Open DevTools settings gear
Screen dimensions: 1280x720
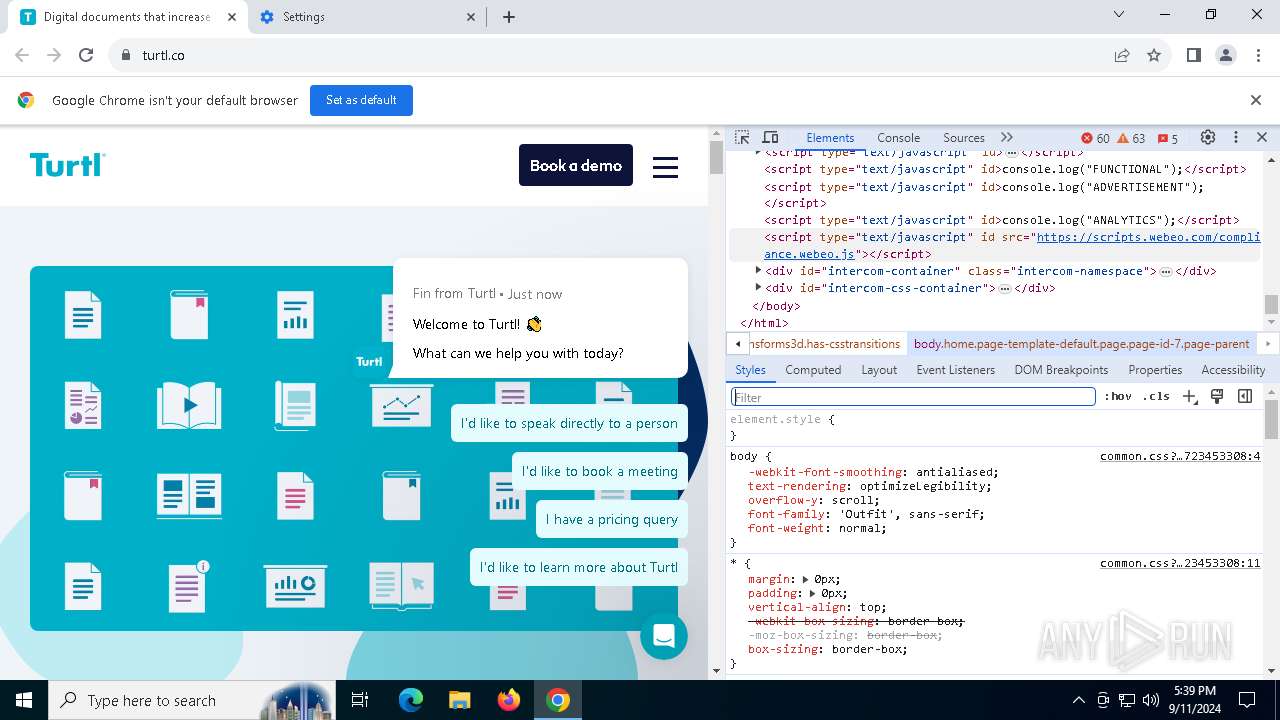point(1208,138)
